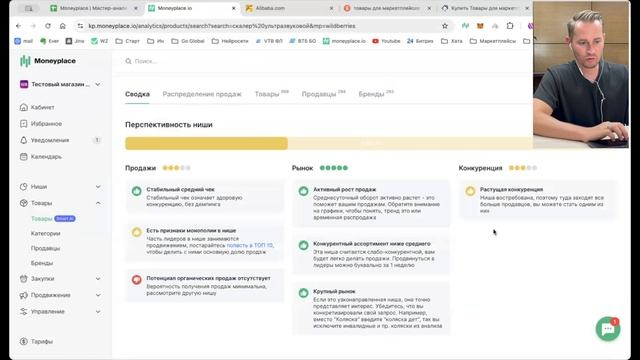Open Календарь in the sidebar
The width and height of the screenshot is (640, 360).
coord(46,157)
